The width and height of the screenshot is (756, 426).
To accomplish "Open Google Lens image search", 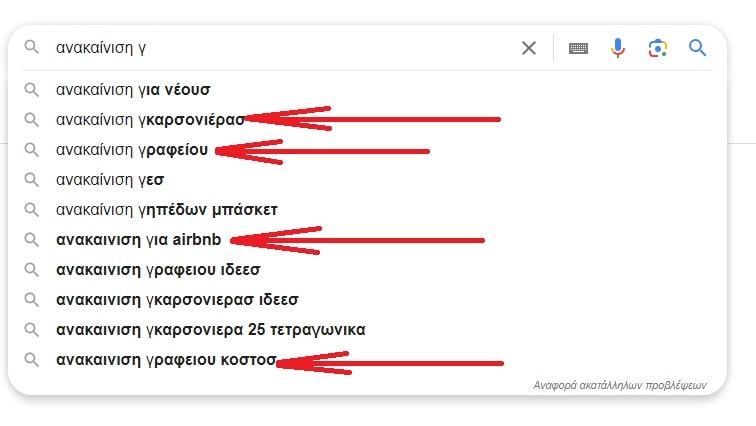I will click(x=657, y=48).
